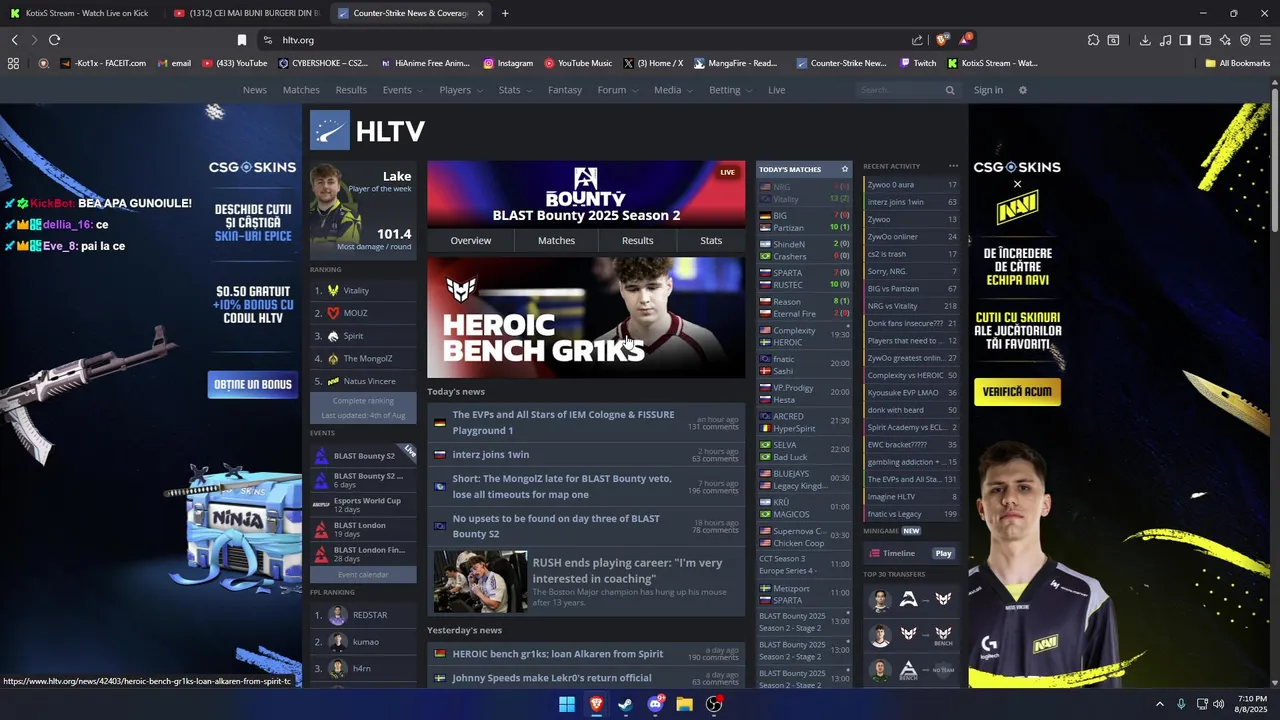Open the HLTV settings gear
Image resolution: width=1280 pixels, height=720 pixels.
coord(1022,90)
